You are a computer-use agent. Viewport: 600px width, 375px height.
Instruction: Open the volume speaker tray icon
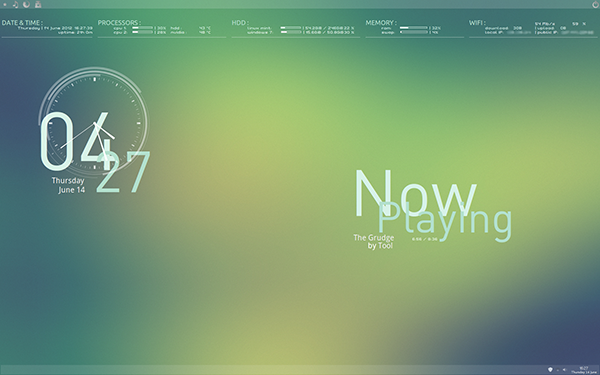(564, 370)
